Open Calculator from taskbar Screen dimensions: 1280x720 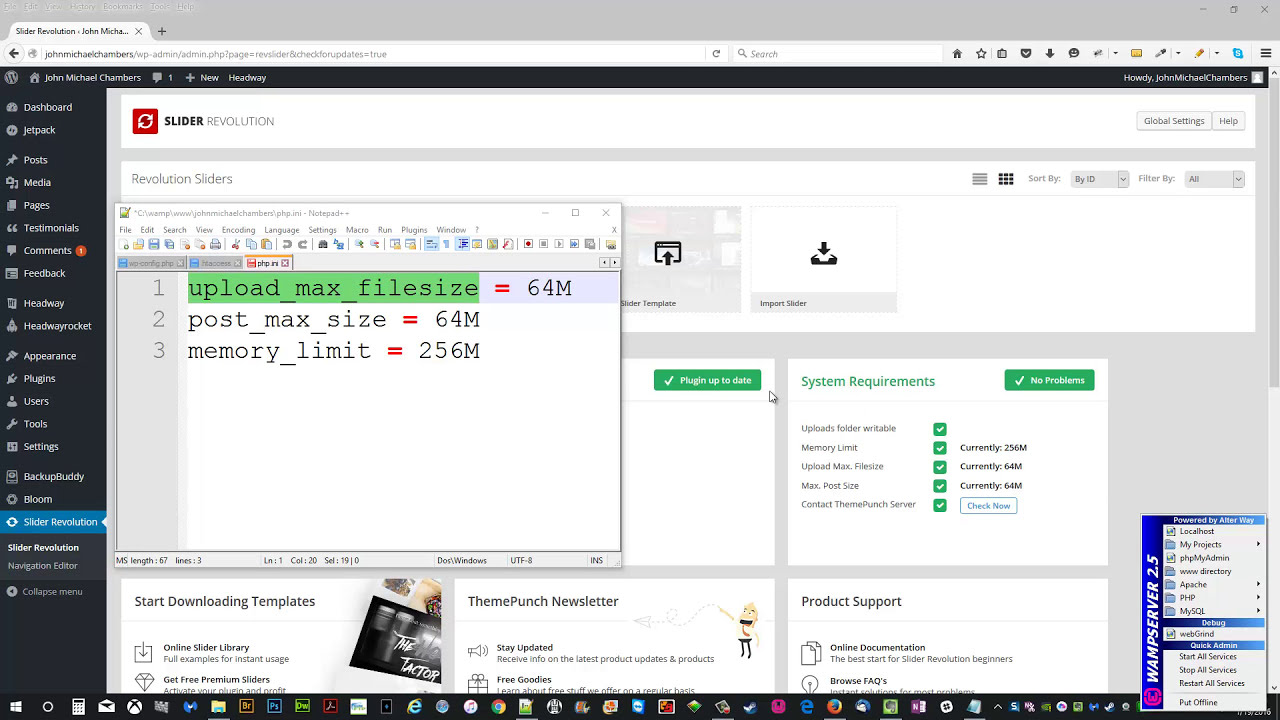[x=78, y=707]
